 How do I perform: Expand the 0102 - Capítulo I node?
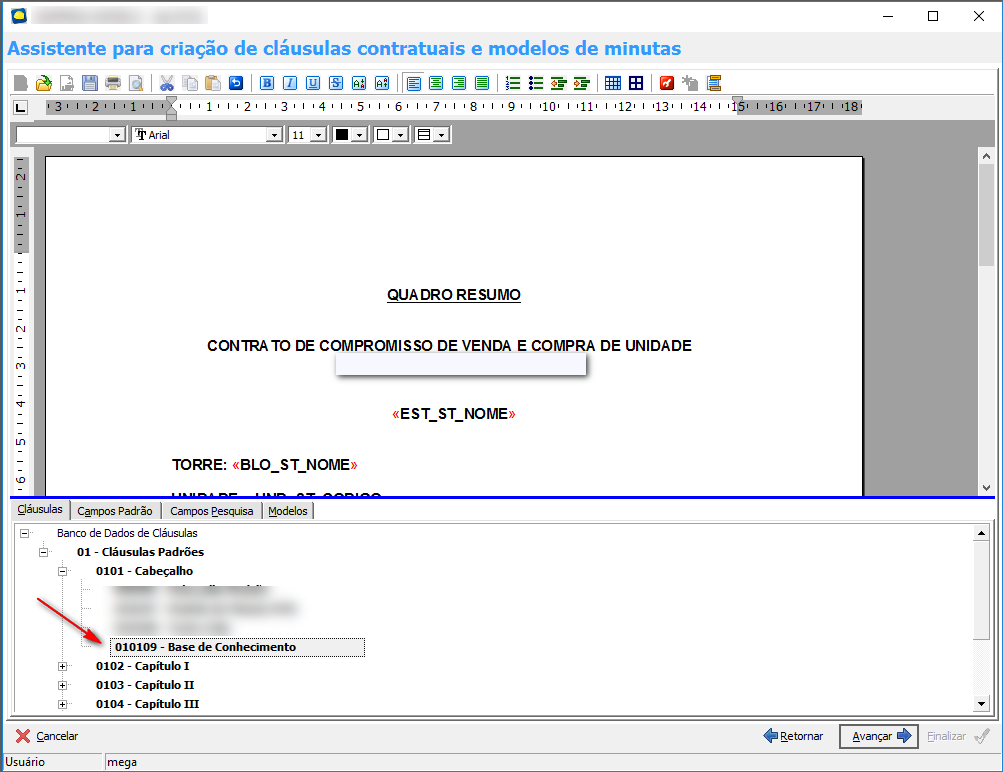(62, 666)
